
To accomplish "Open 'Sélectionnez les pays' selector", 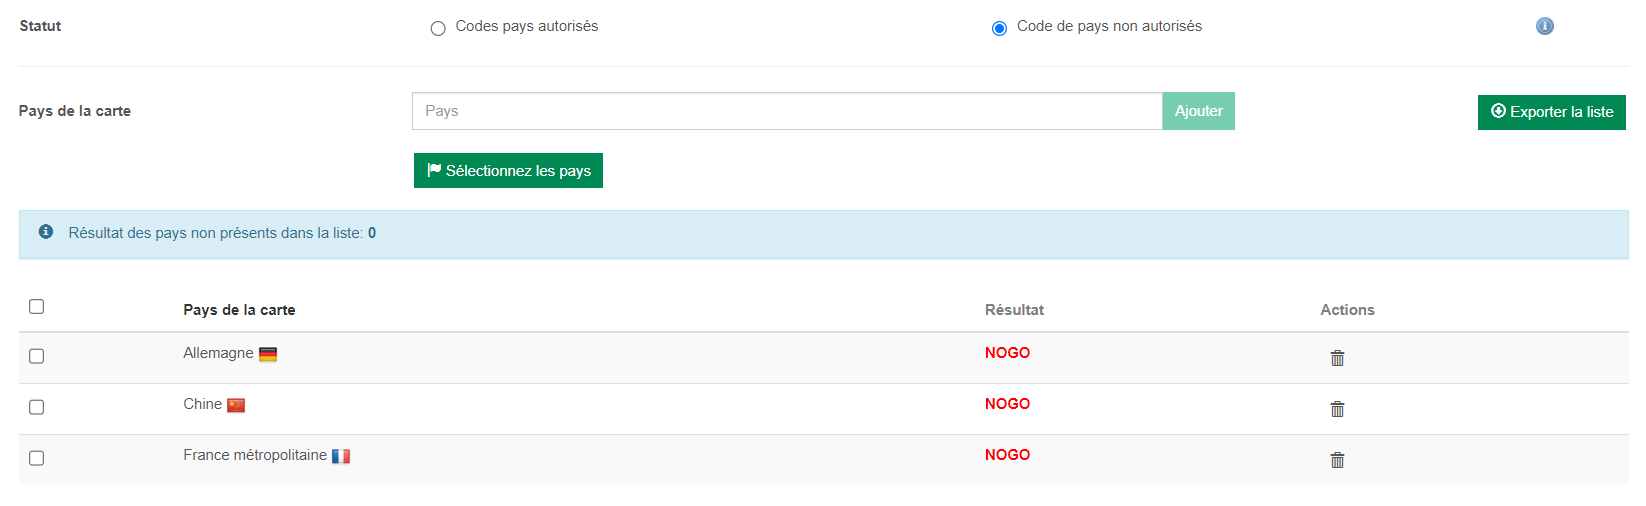I will pyautogui.click(x=508, y=171).
